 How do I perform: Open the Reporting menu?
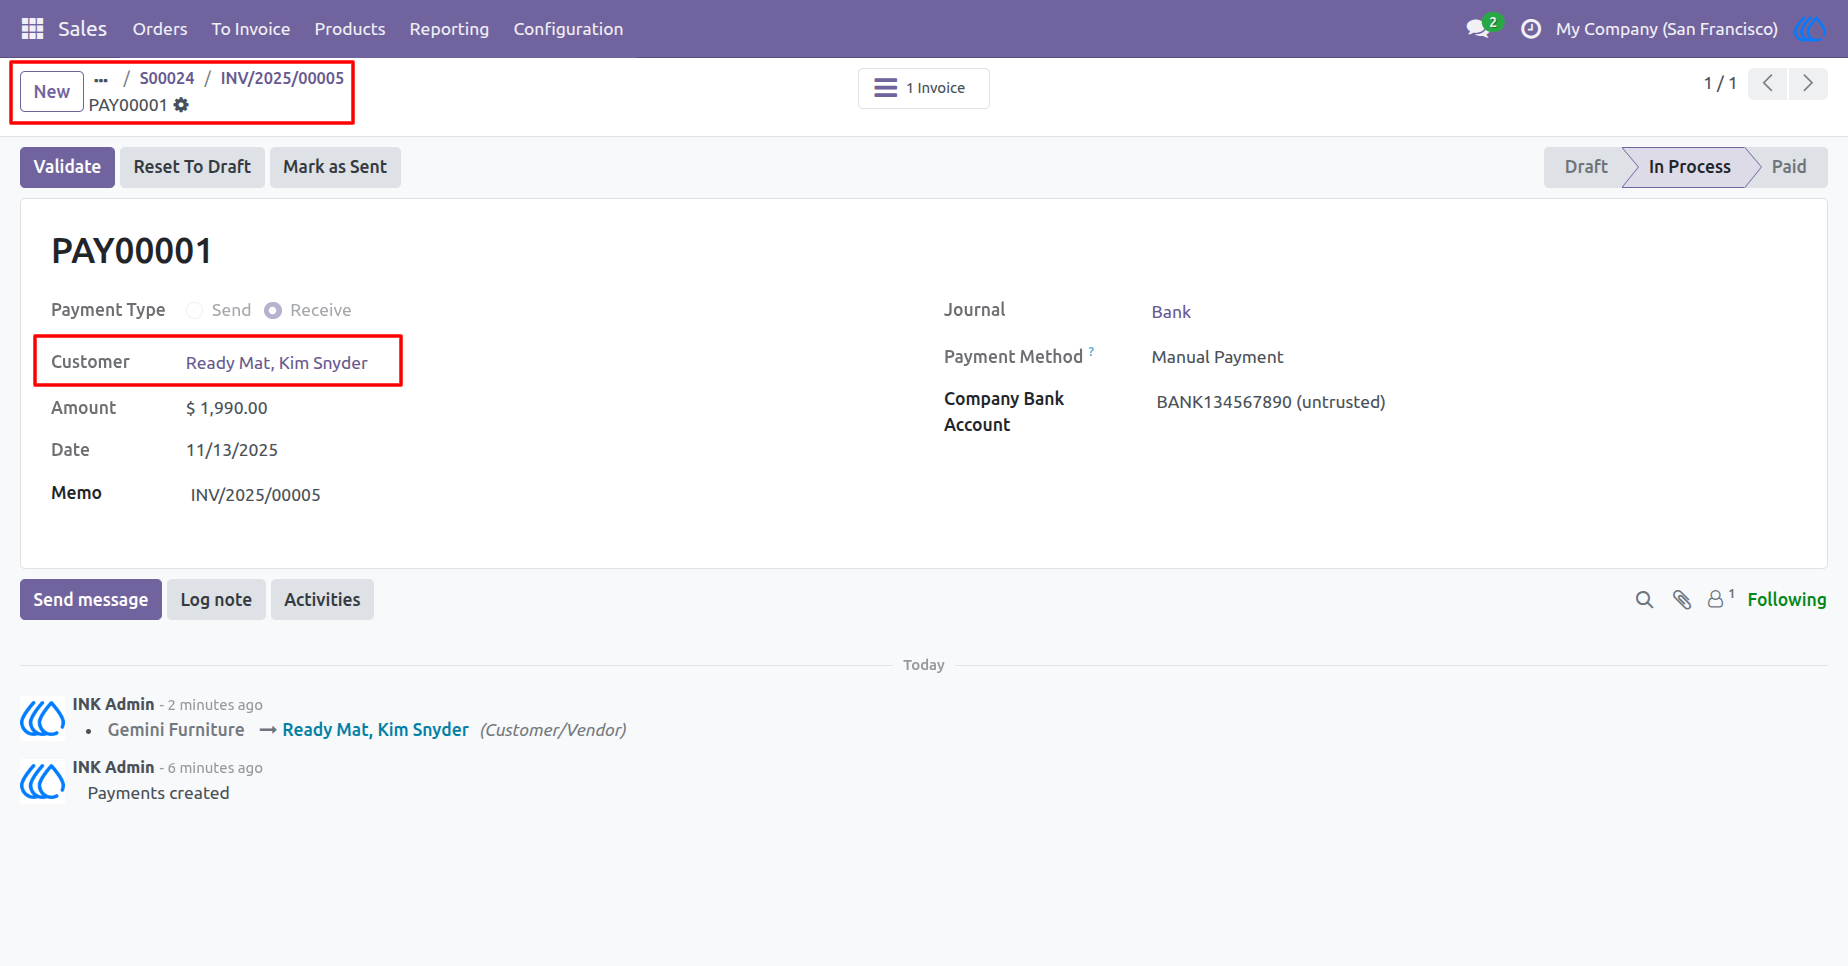(449, 29)
